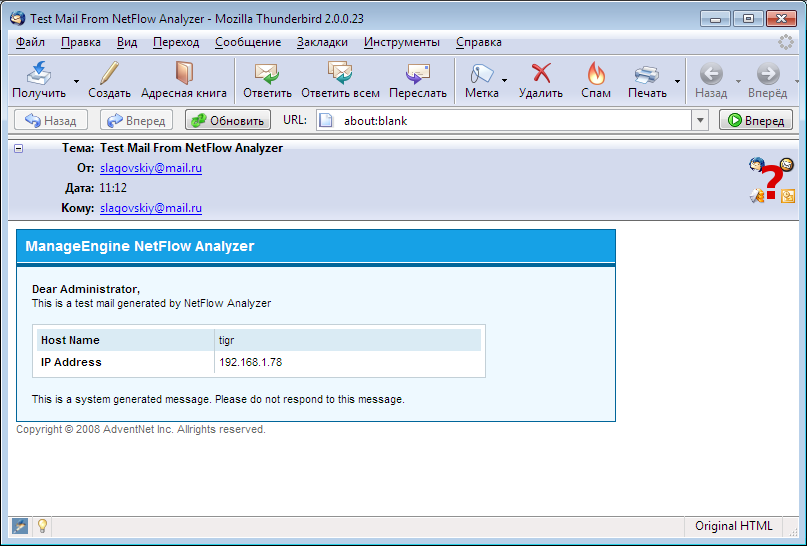Open the Печать print dropdown arrow
Screen dimensions: 807x546
tap(677, 81)
